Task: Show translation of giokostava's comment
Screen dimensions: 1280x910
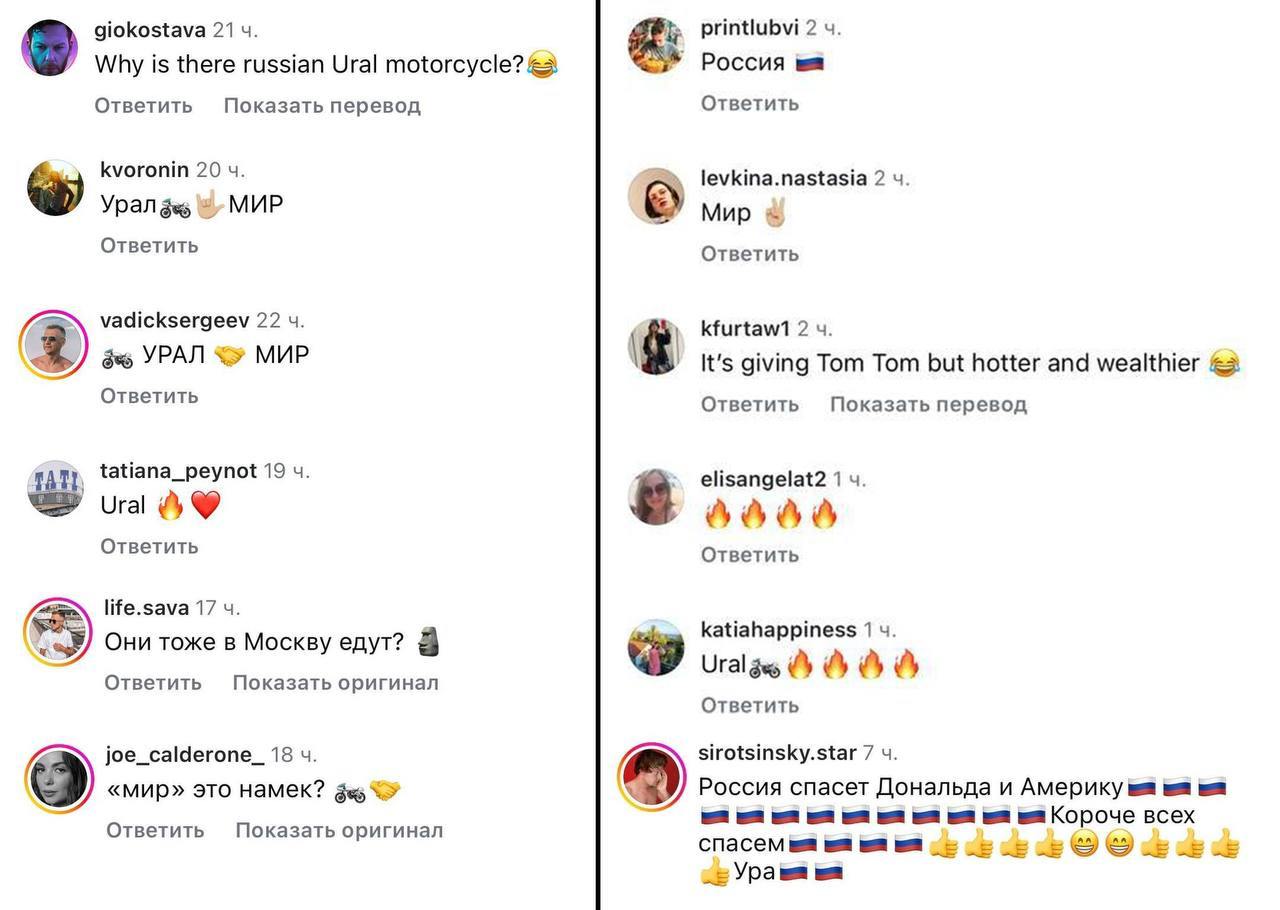Action: click(x=322, y=105)
